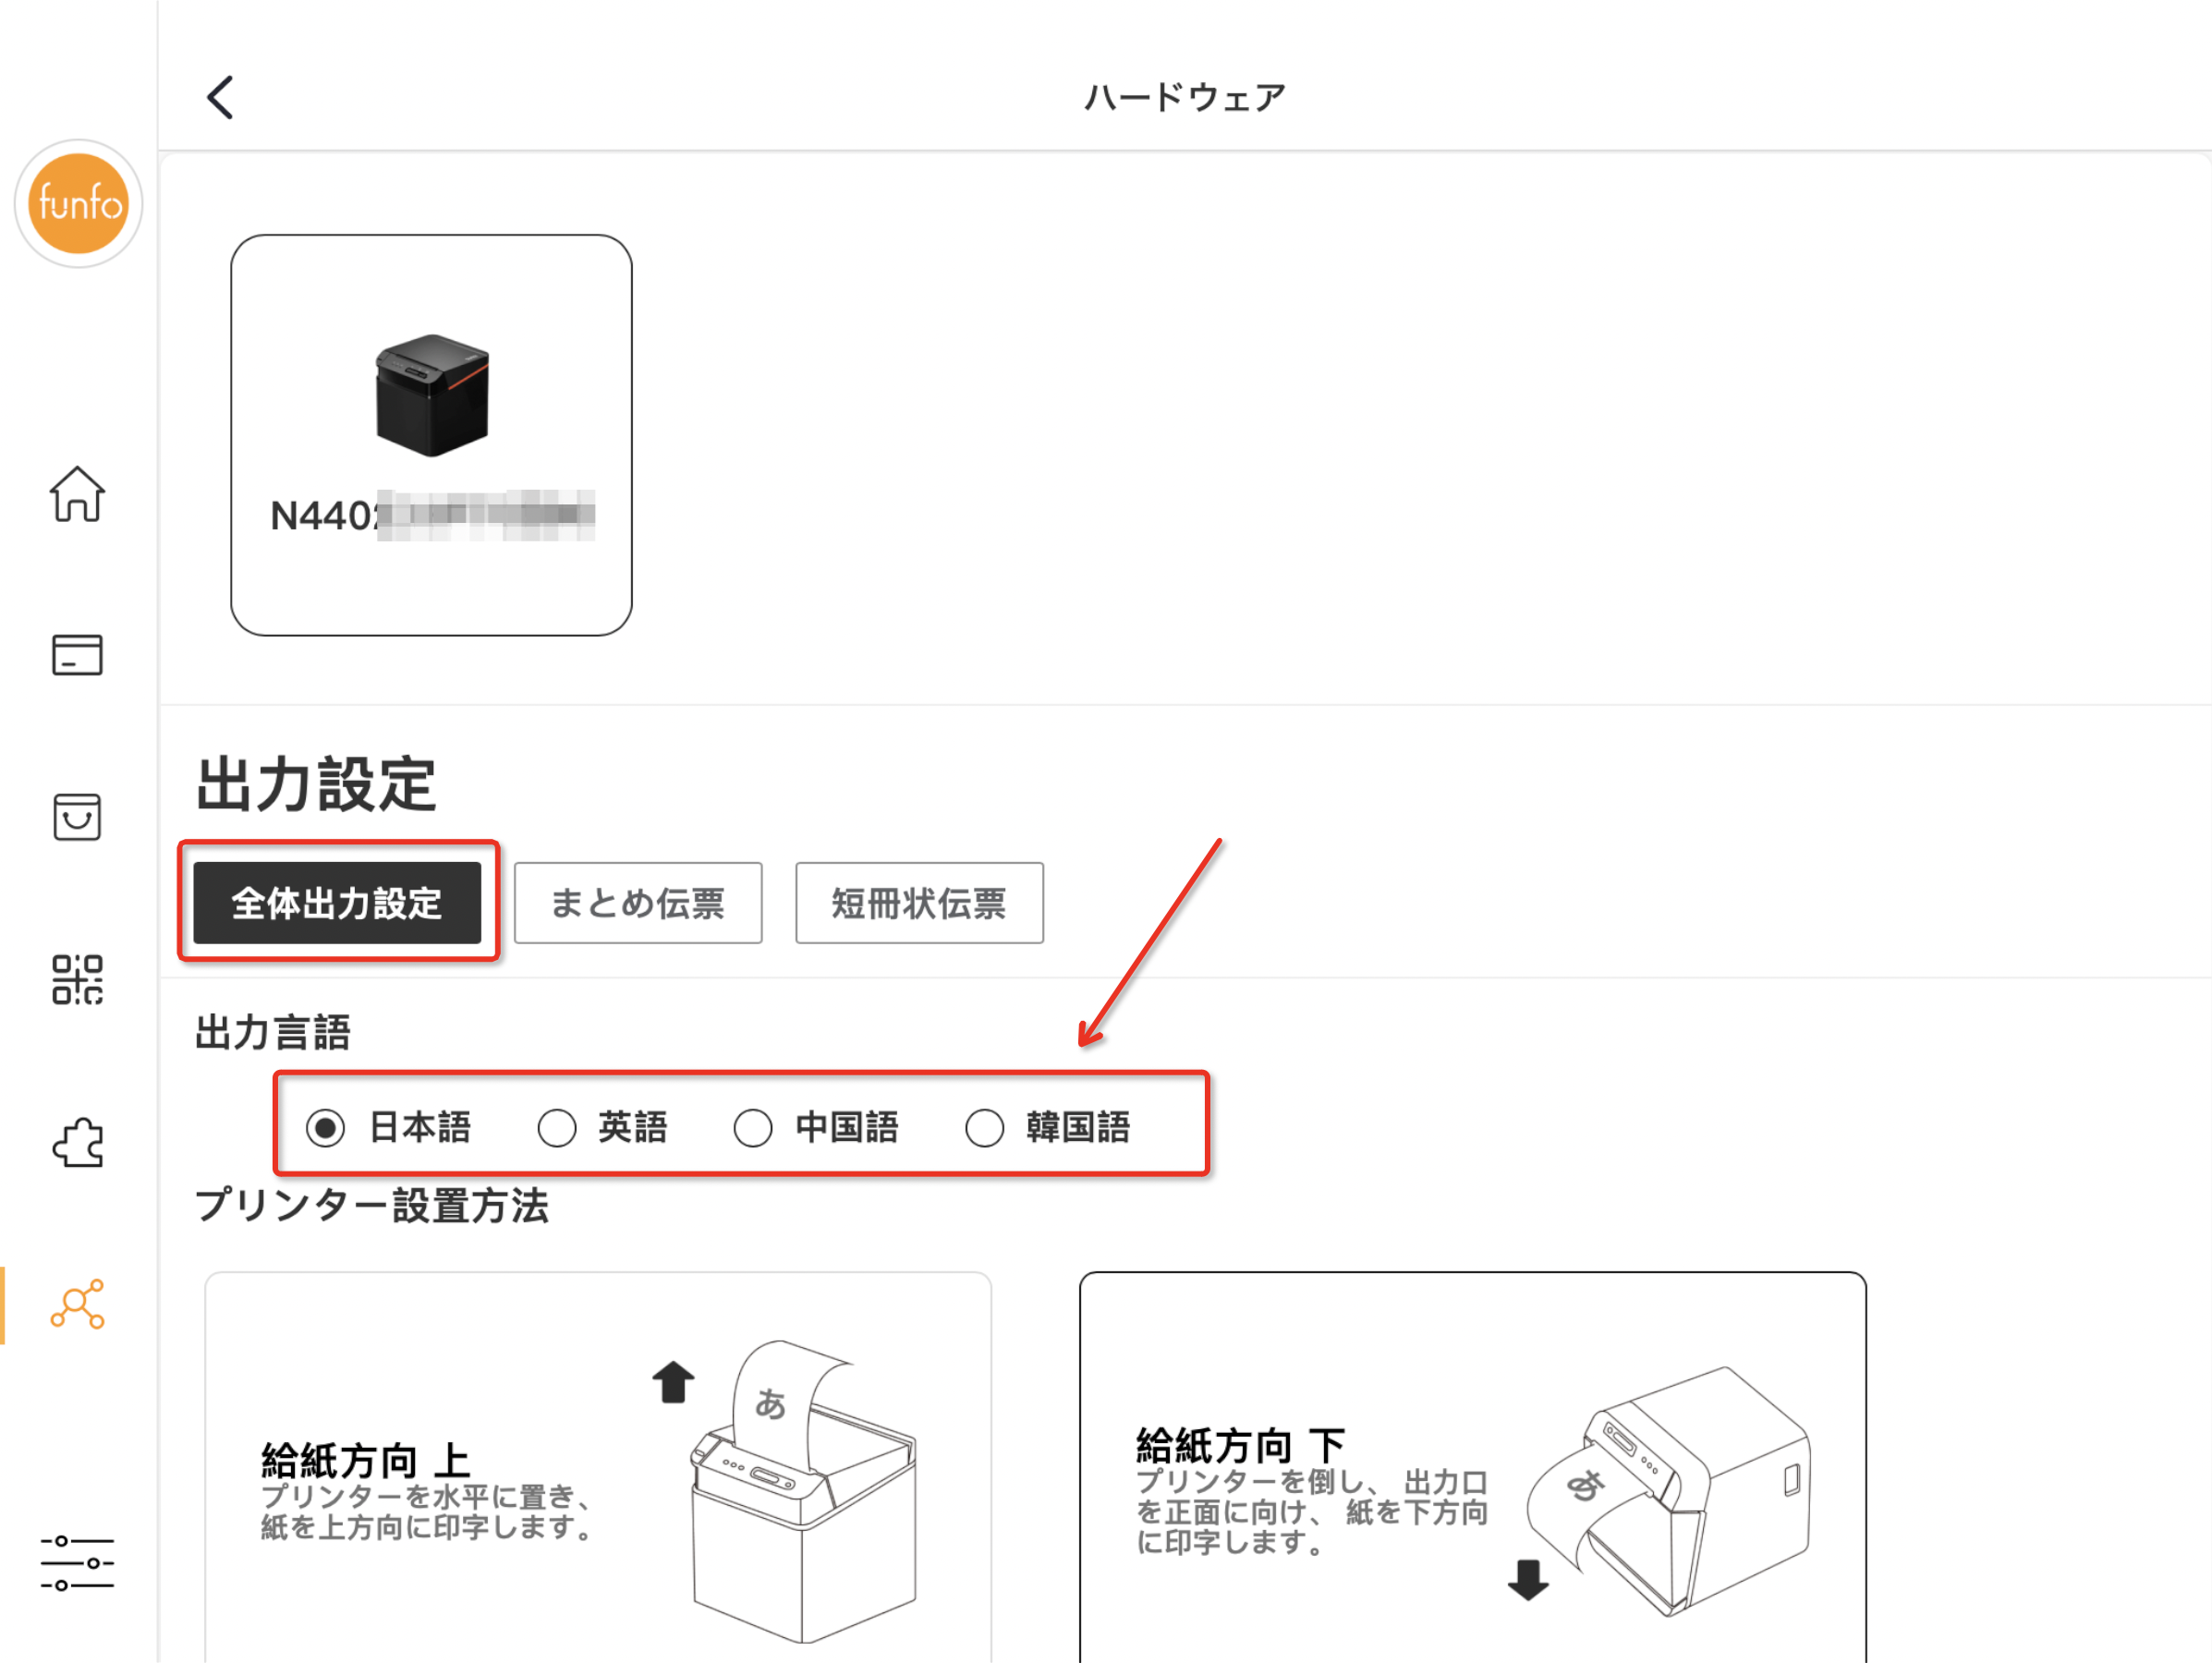Choose 給紙方向 下 installation option

click(x=1472, y=1467)
